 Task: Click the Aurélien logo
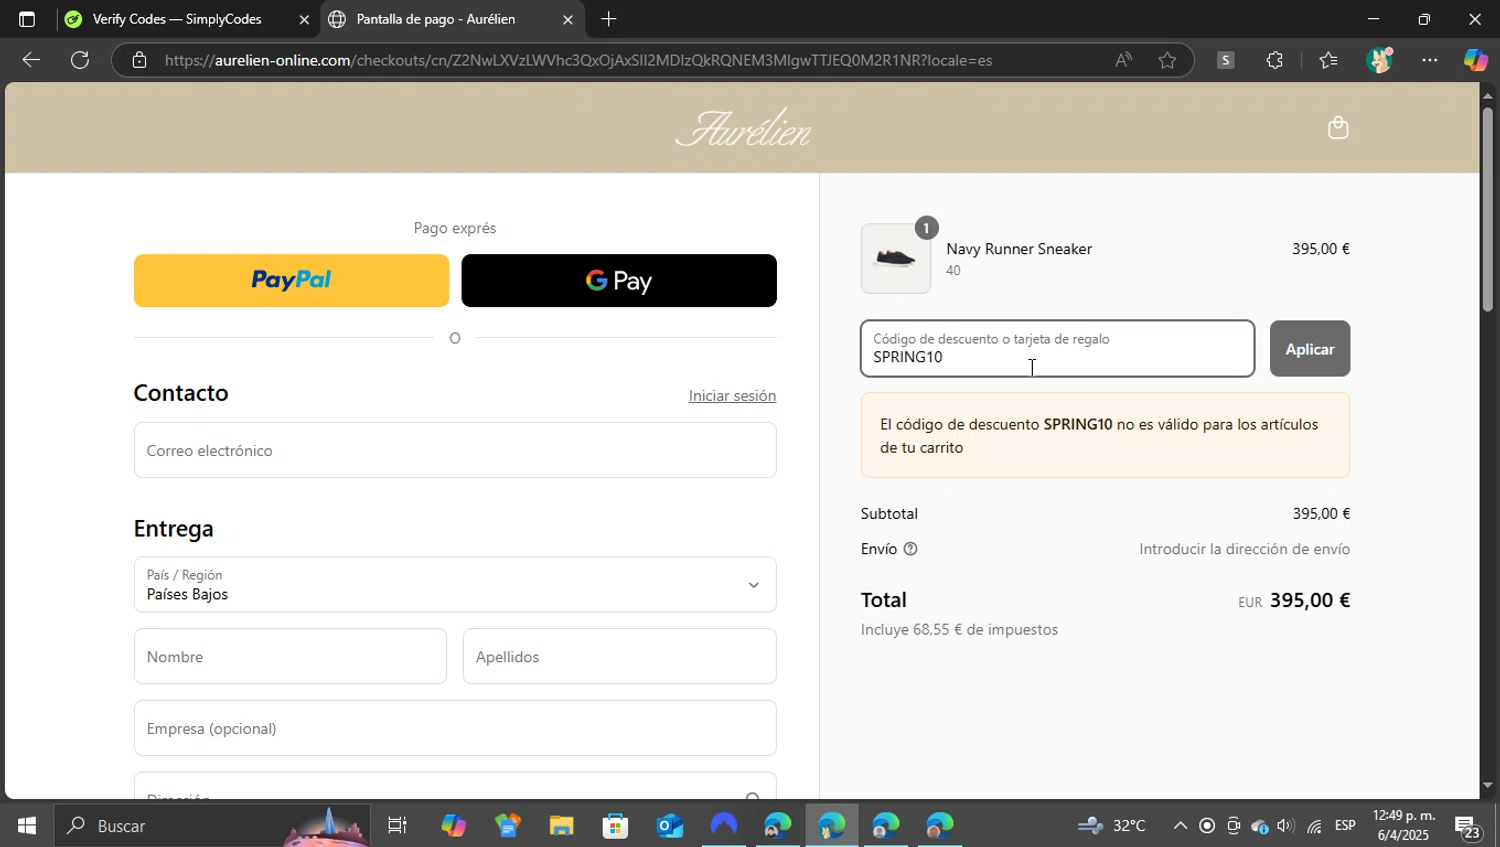coord(743,128)
